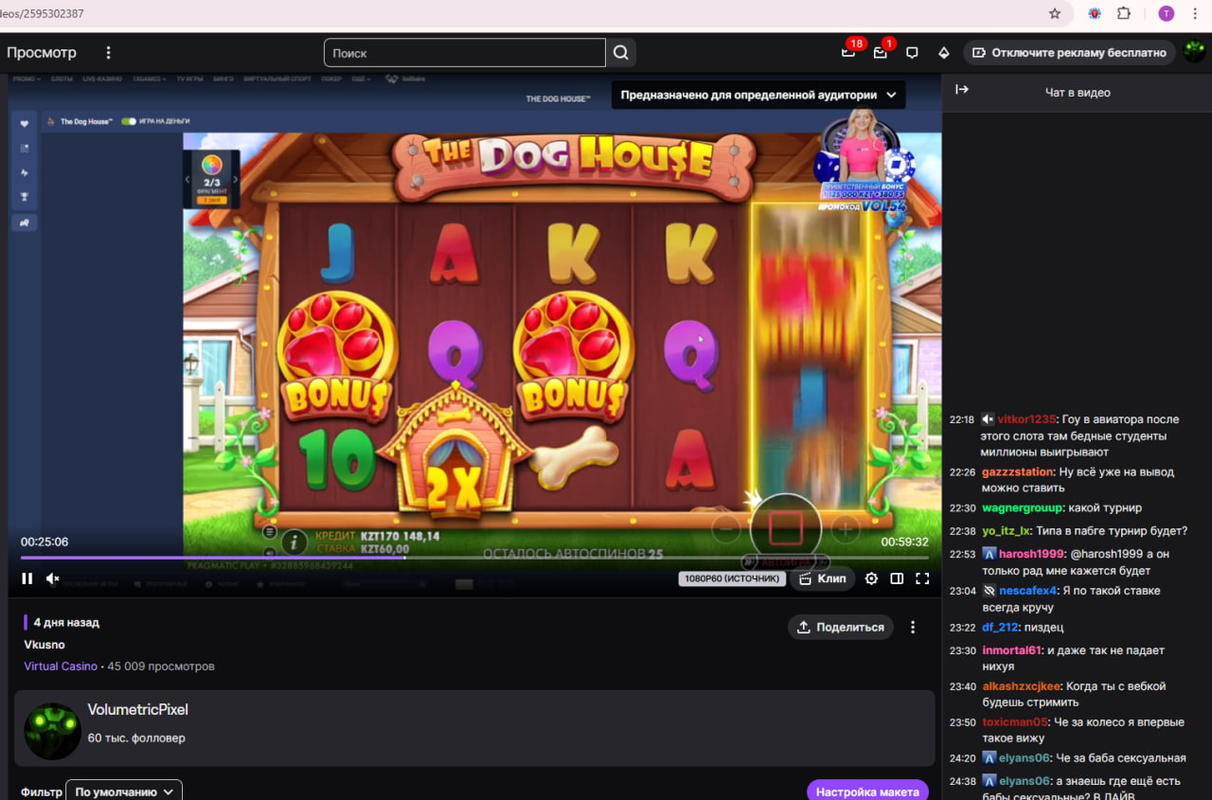The height and width of the screenshot is (800, 1212).
Task: Select 1080P60 (ИСТОЧНИК) quality badge
Action: (x=732, y=578)
